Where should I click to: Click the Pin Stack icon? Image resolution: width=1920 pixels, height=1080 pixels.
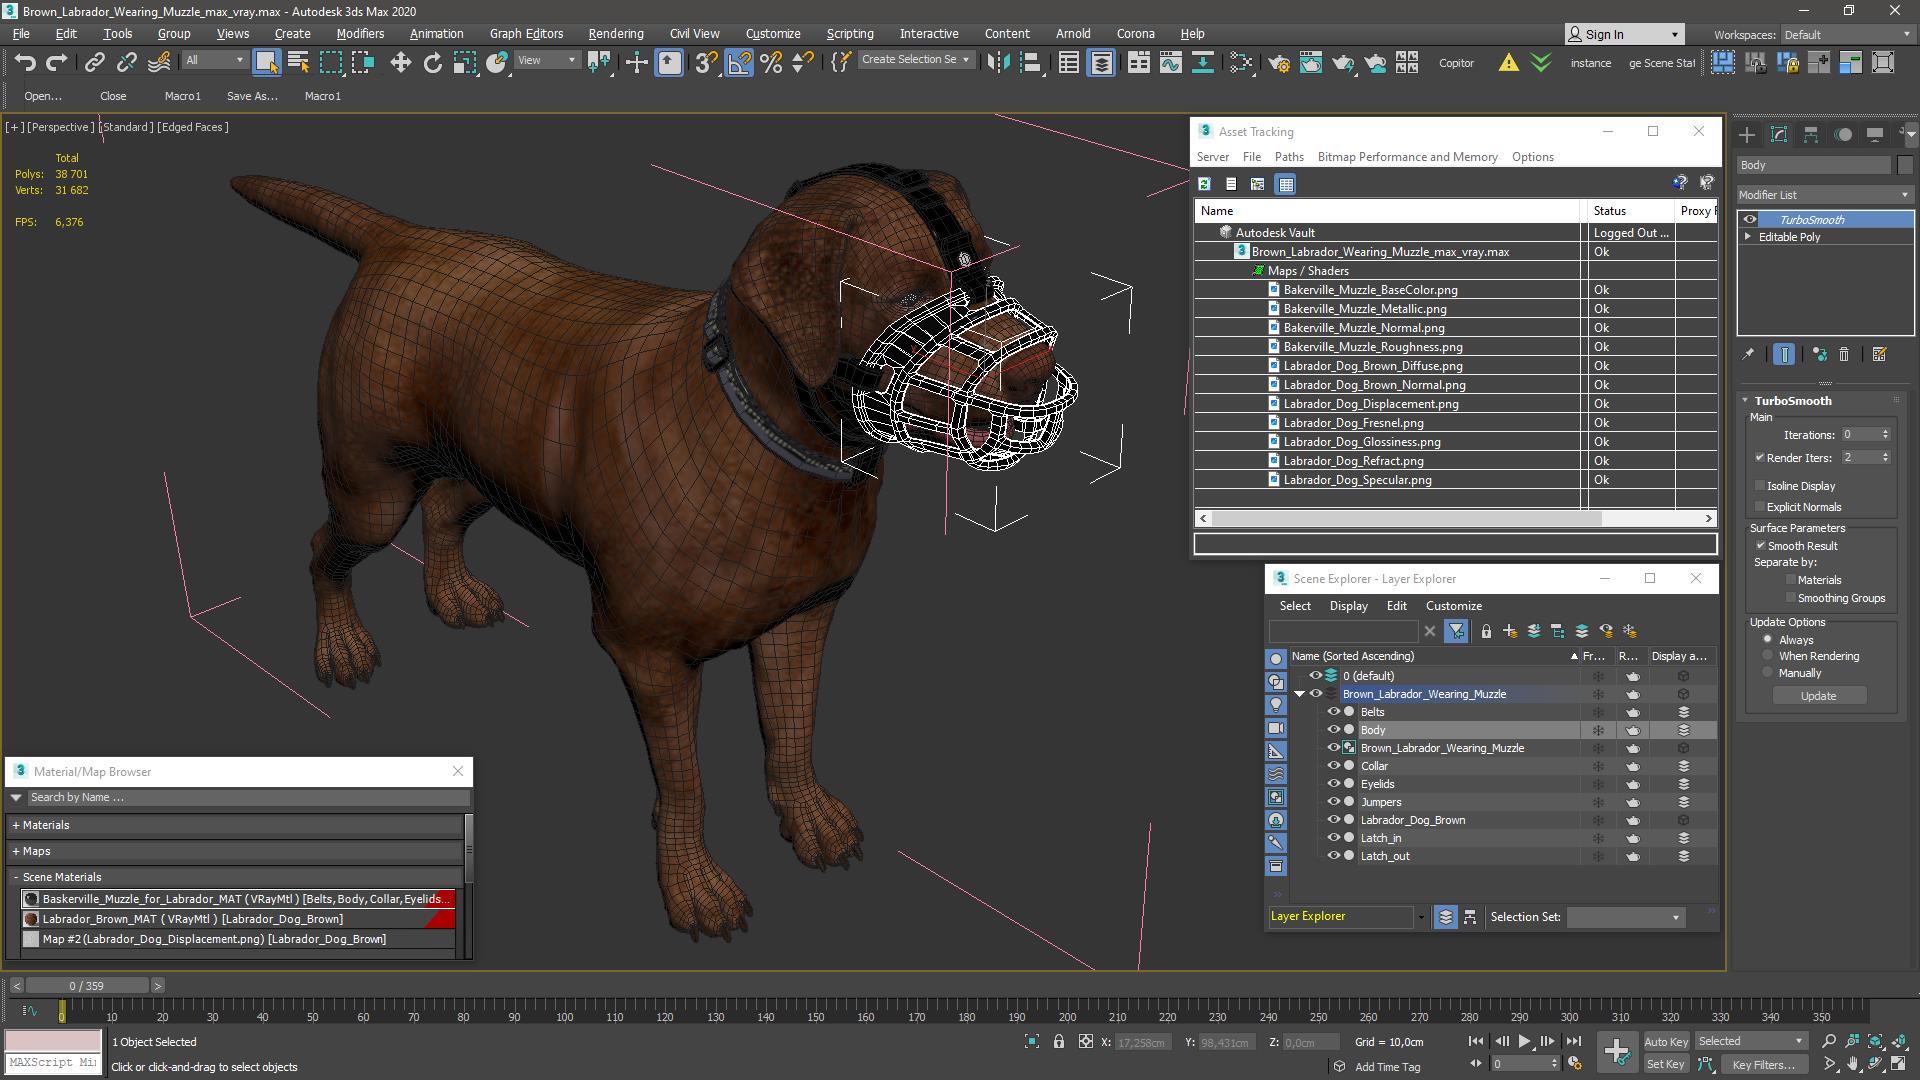(x=1747, y=354)
